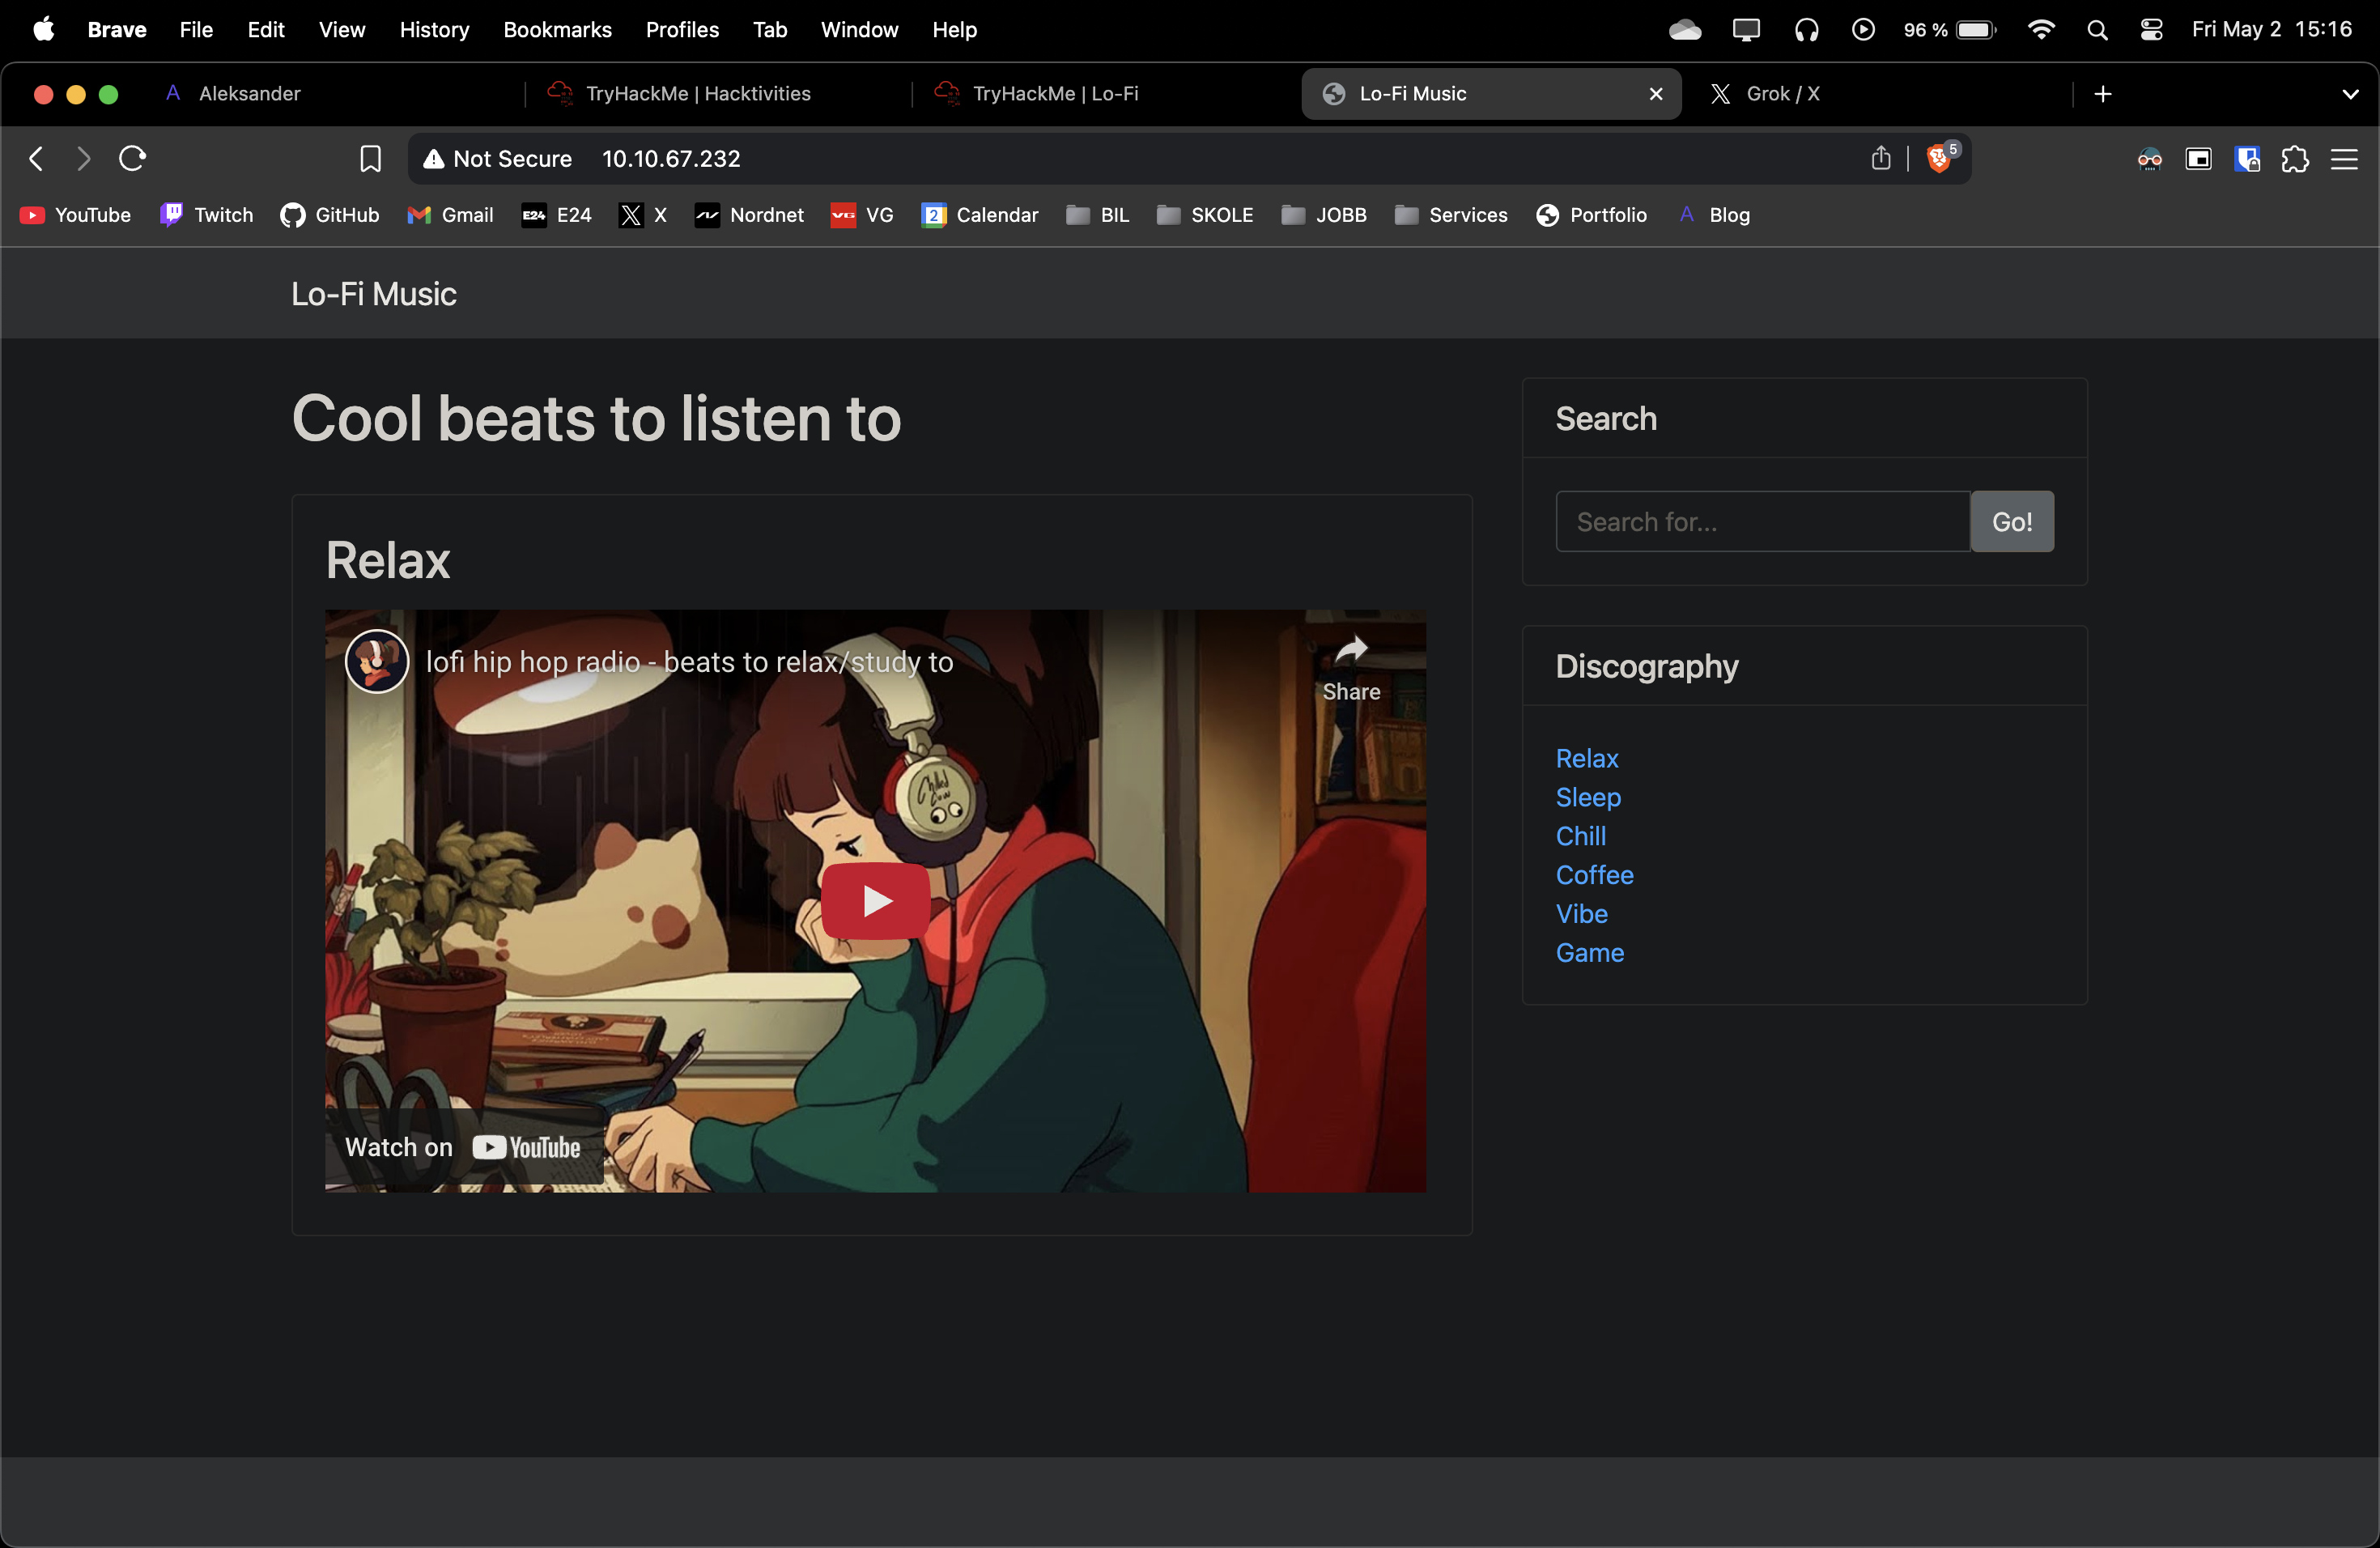The image size is (2380, 1548).
Task: Open Spotlight search in menu bar
Action: tap(2097, 30)
